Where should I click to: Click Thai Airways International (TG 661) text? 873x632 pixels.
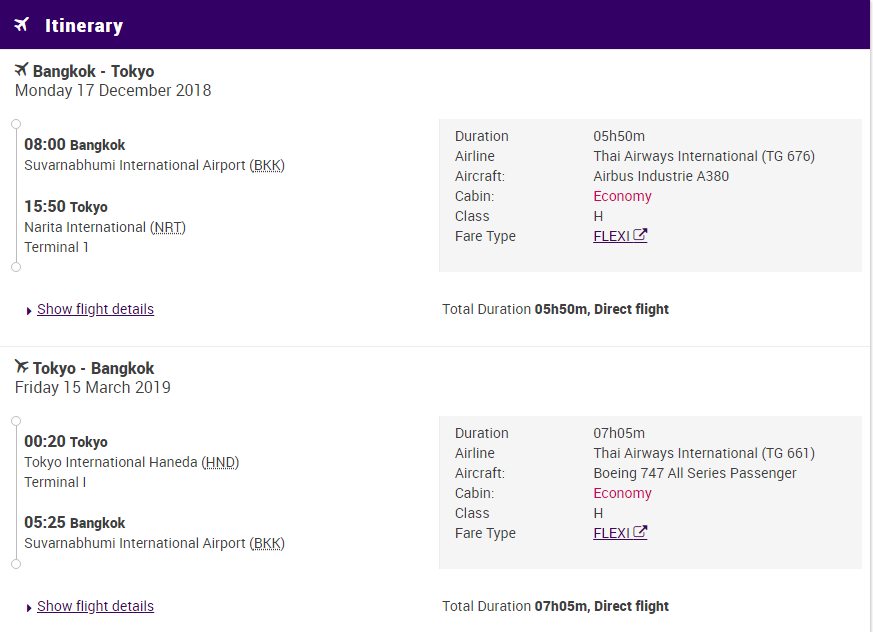click(704, 453)
